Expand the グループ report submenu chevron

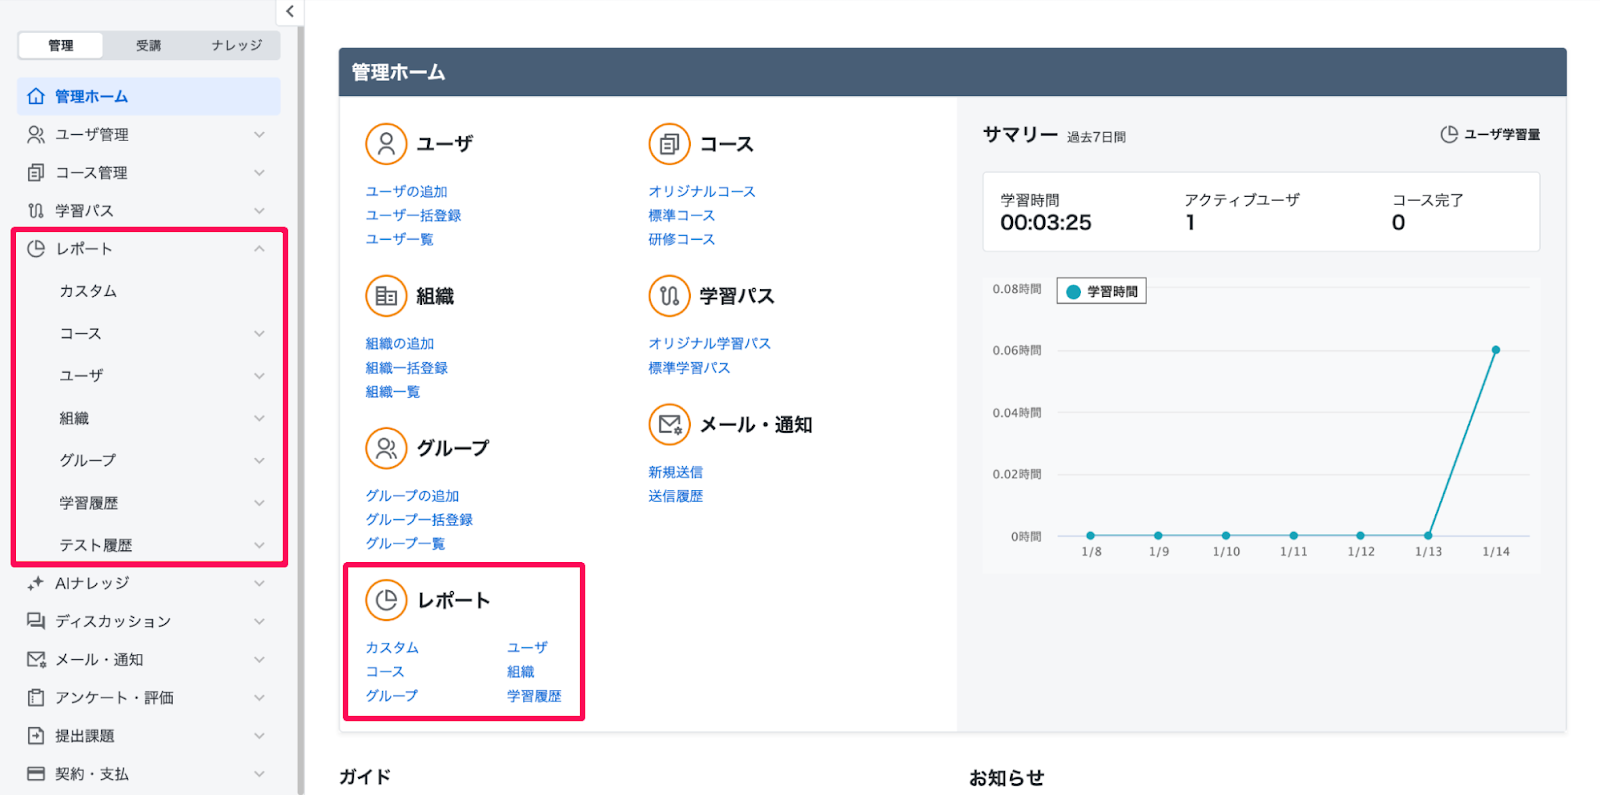(x=259, y=460)
